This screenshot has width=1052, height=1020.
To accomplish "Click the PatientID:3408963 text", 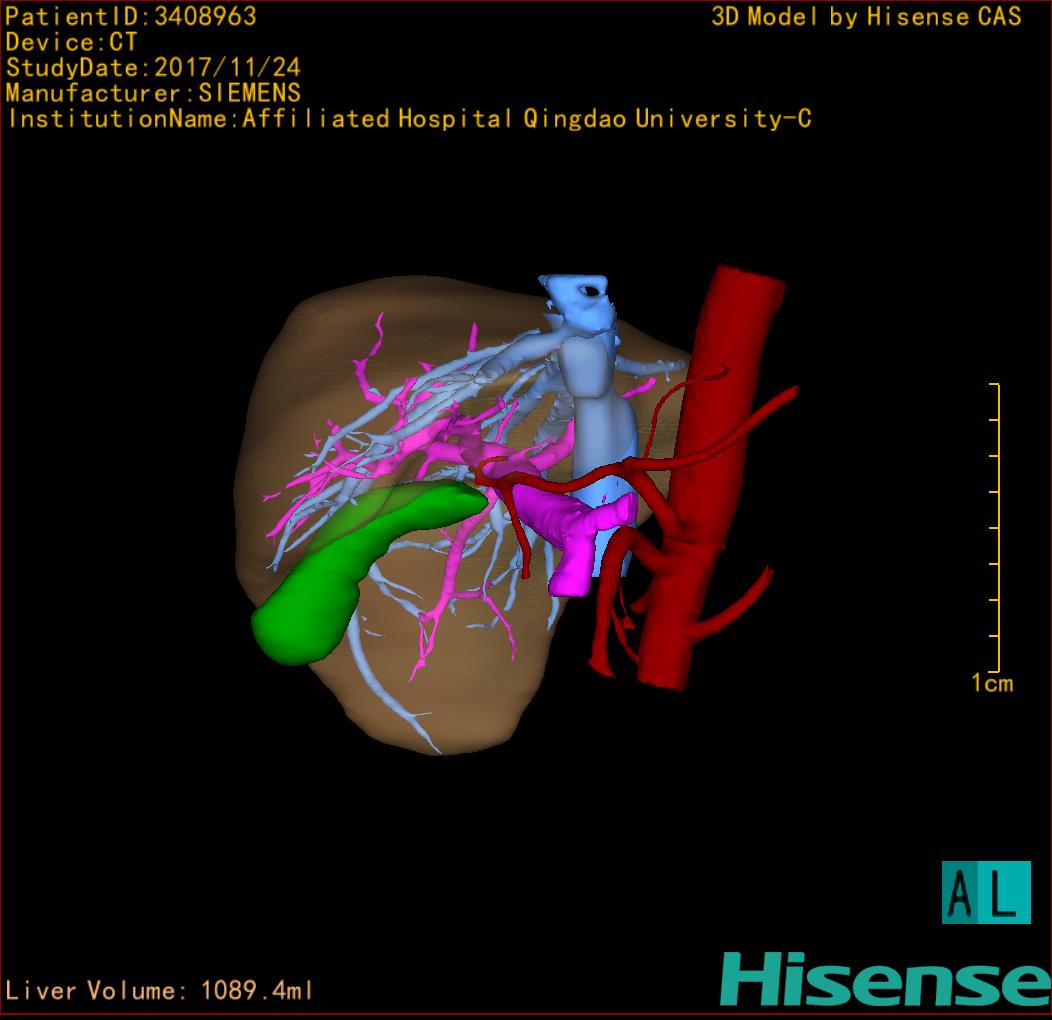I will [131, 16].
